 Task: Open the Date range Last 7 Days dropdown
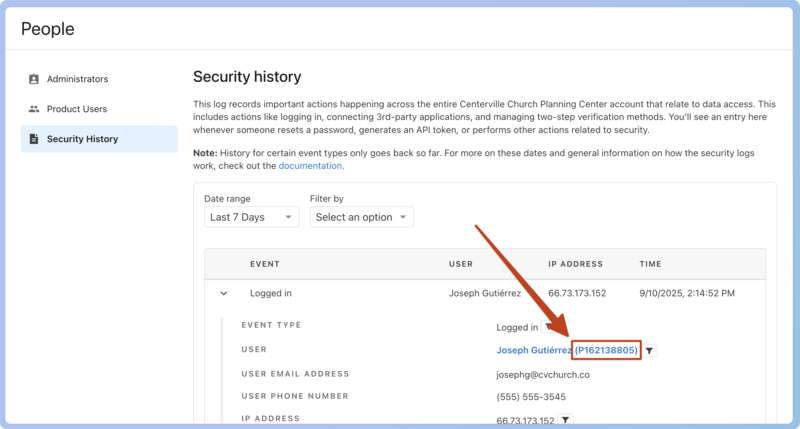[x=252, y=217]
